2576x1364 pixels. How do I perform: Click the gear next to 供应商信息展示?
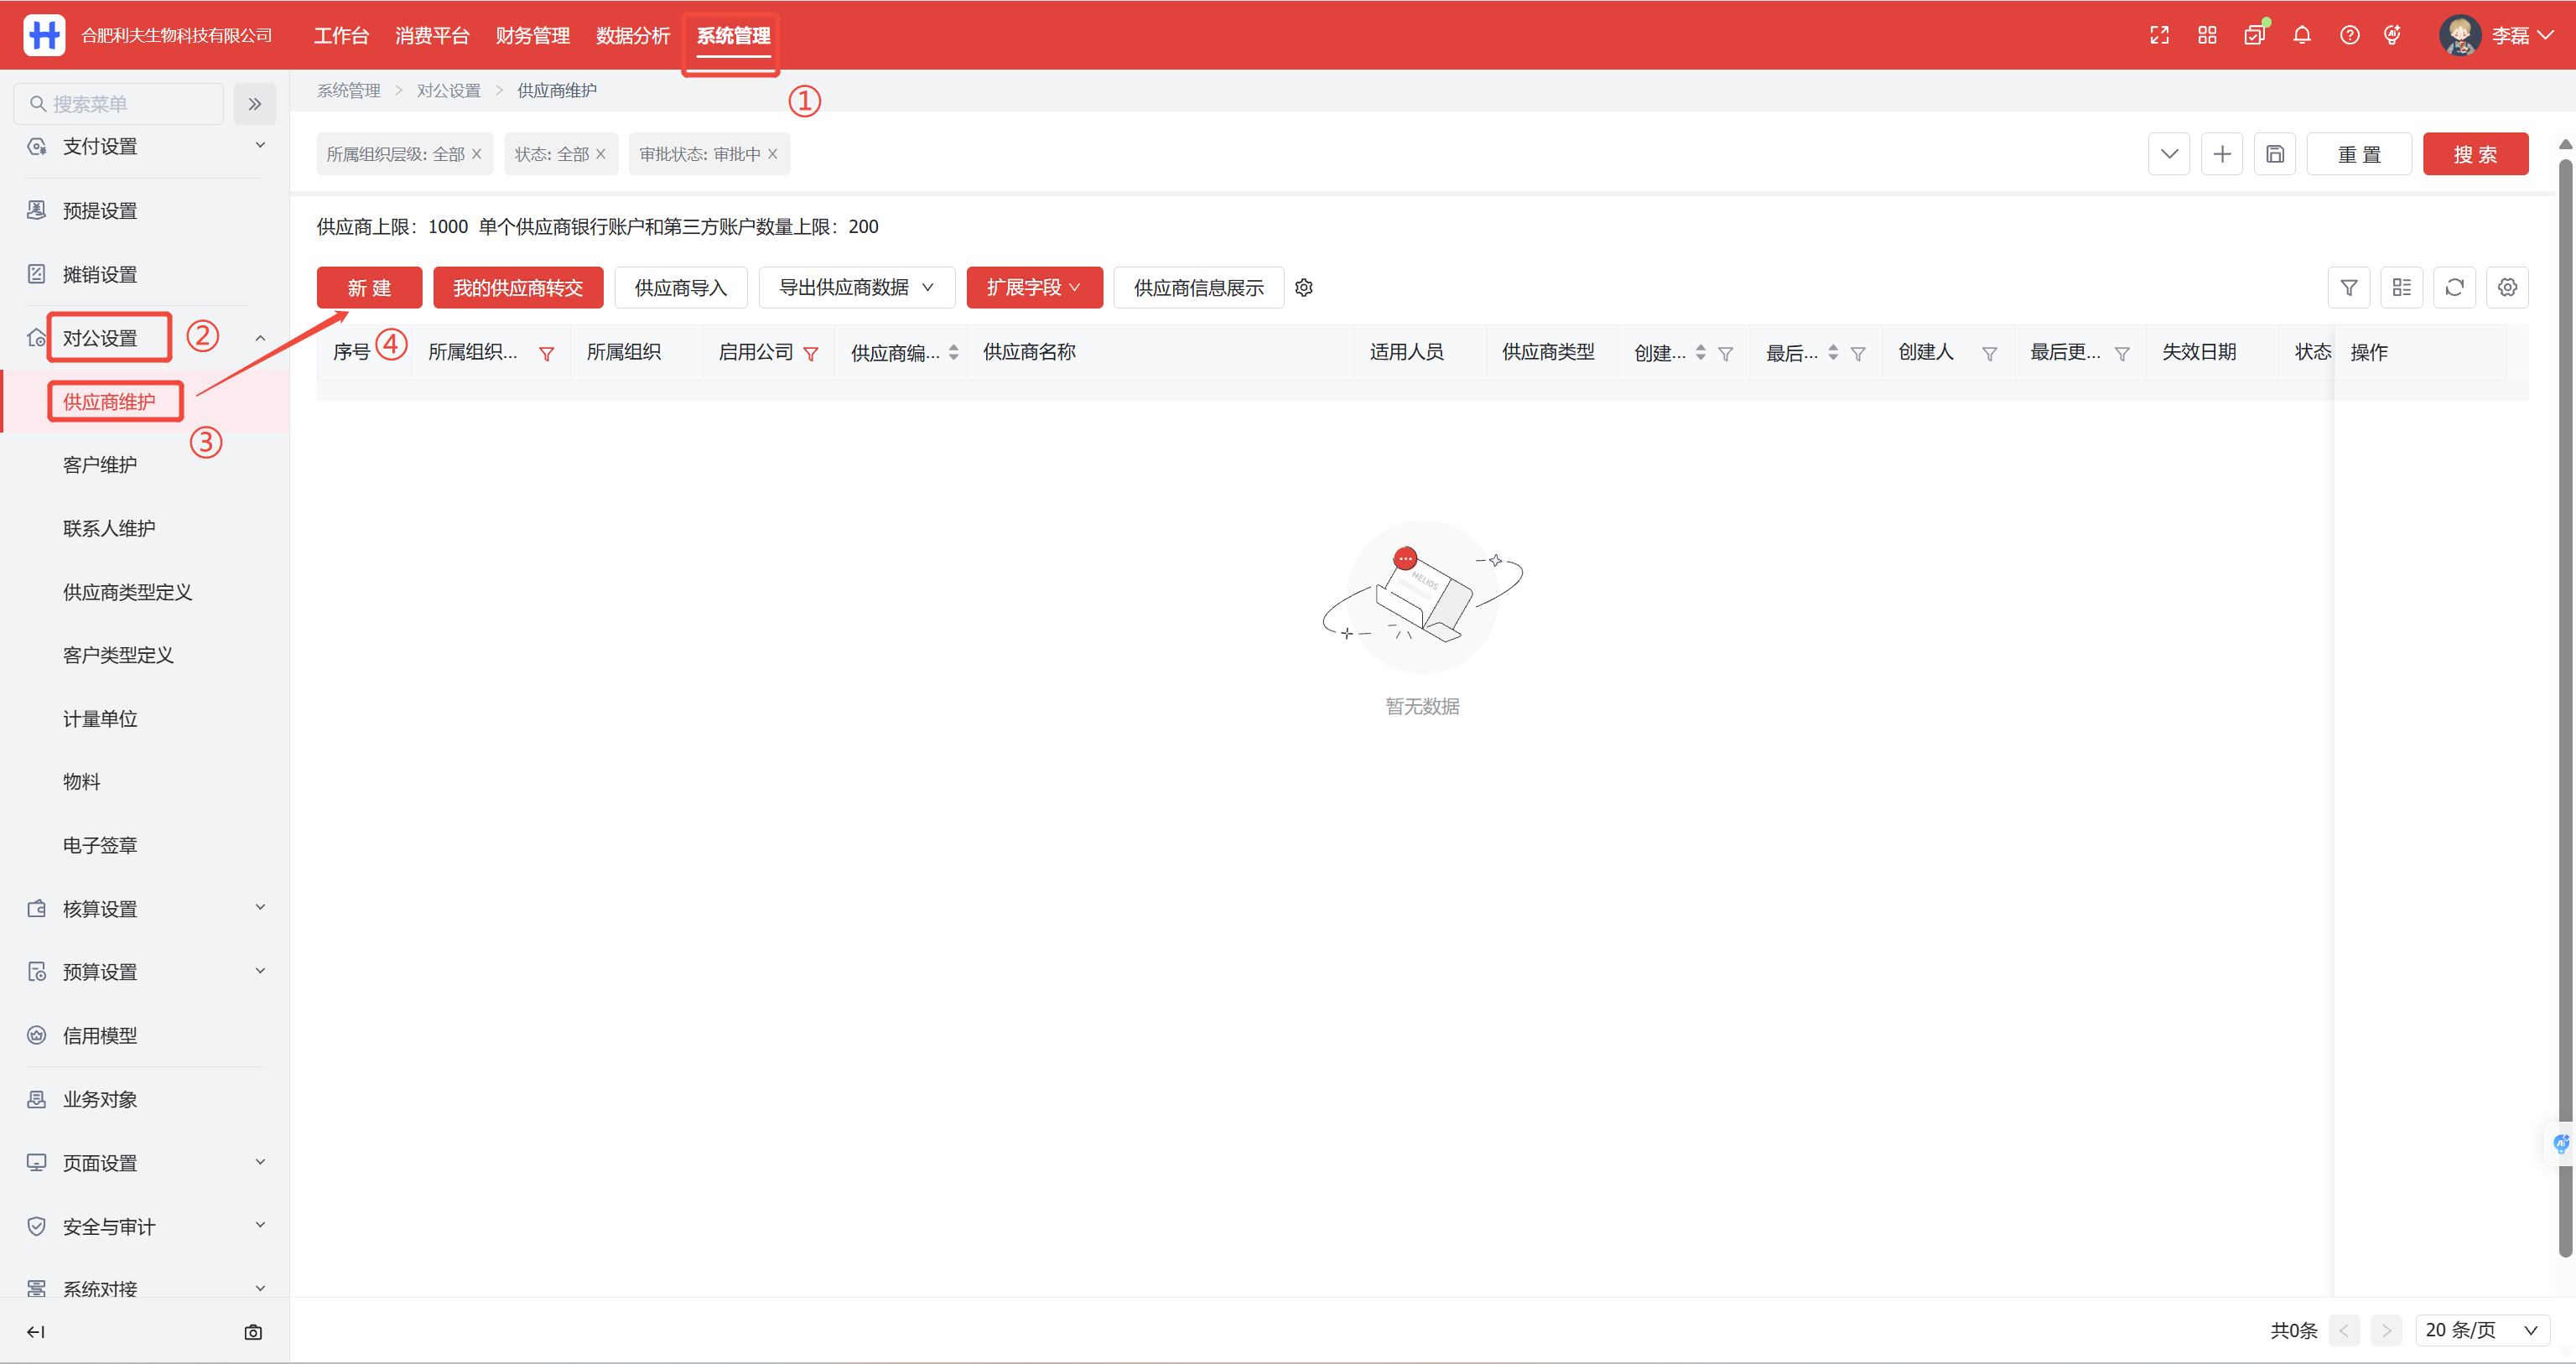tap(1304, 288)
